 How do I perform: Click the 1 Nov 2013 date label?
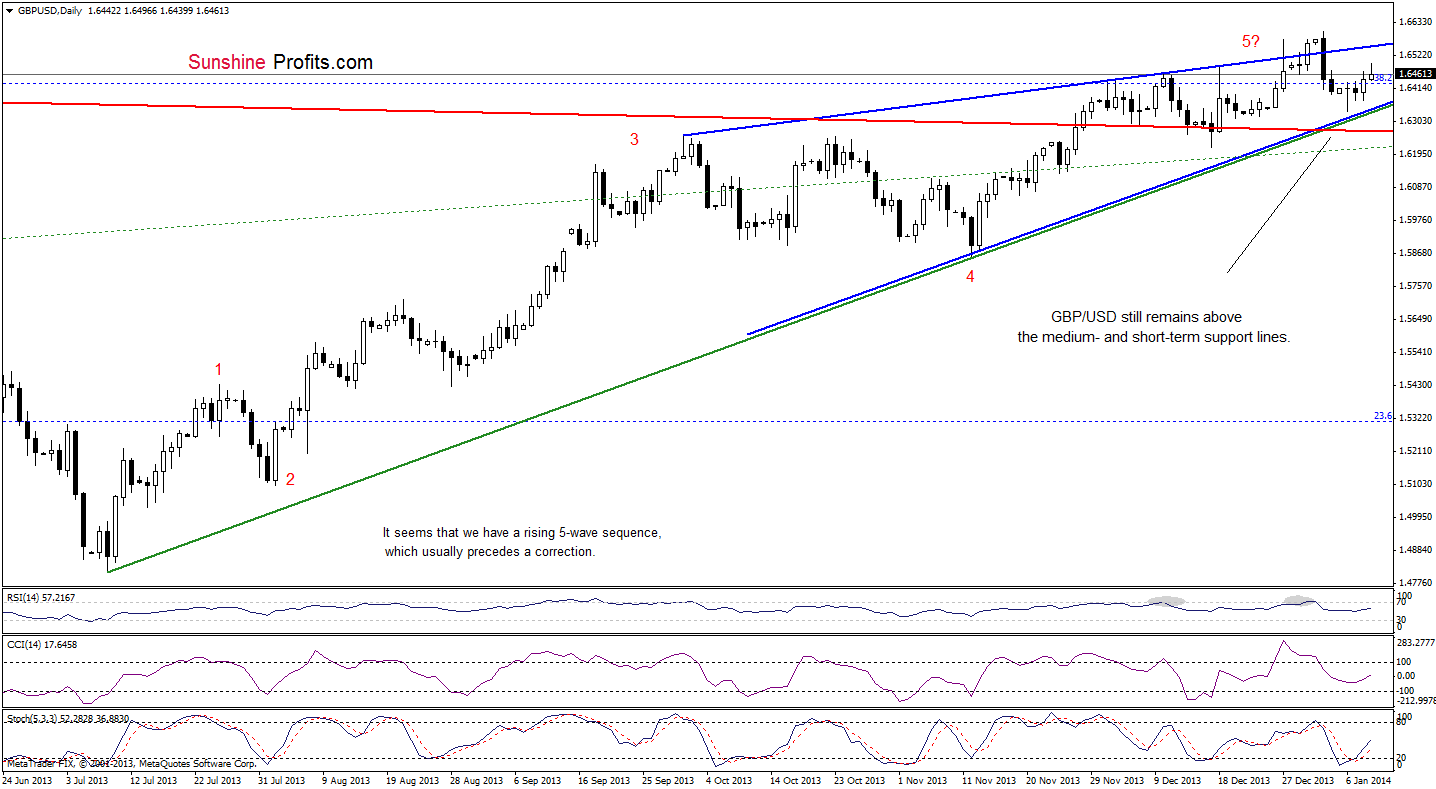920,779
